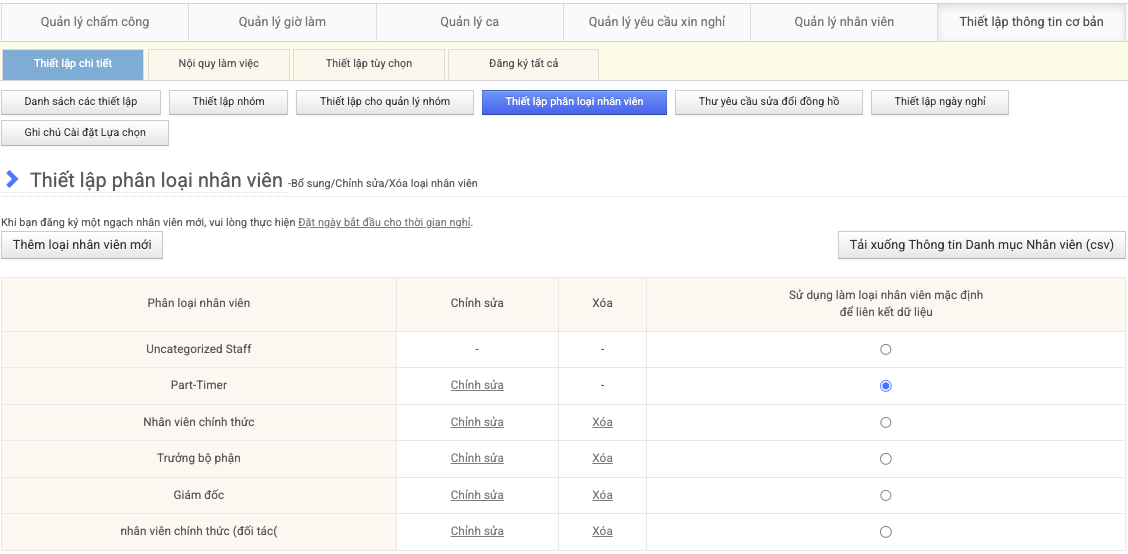
Task: Download Thông tin Danh mục Nhân viên csv
Action: 981,245
